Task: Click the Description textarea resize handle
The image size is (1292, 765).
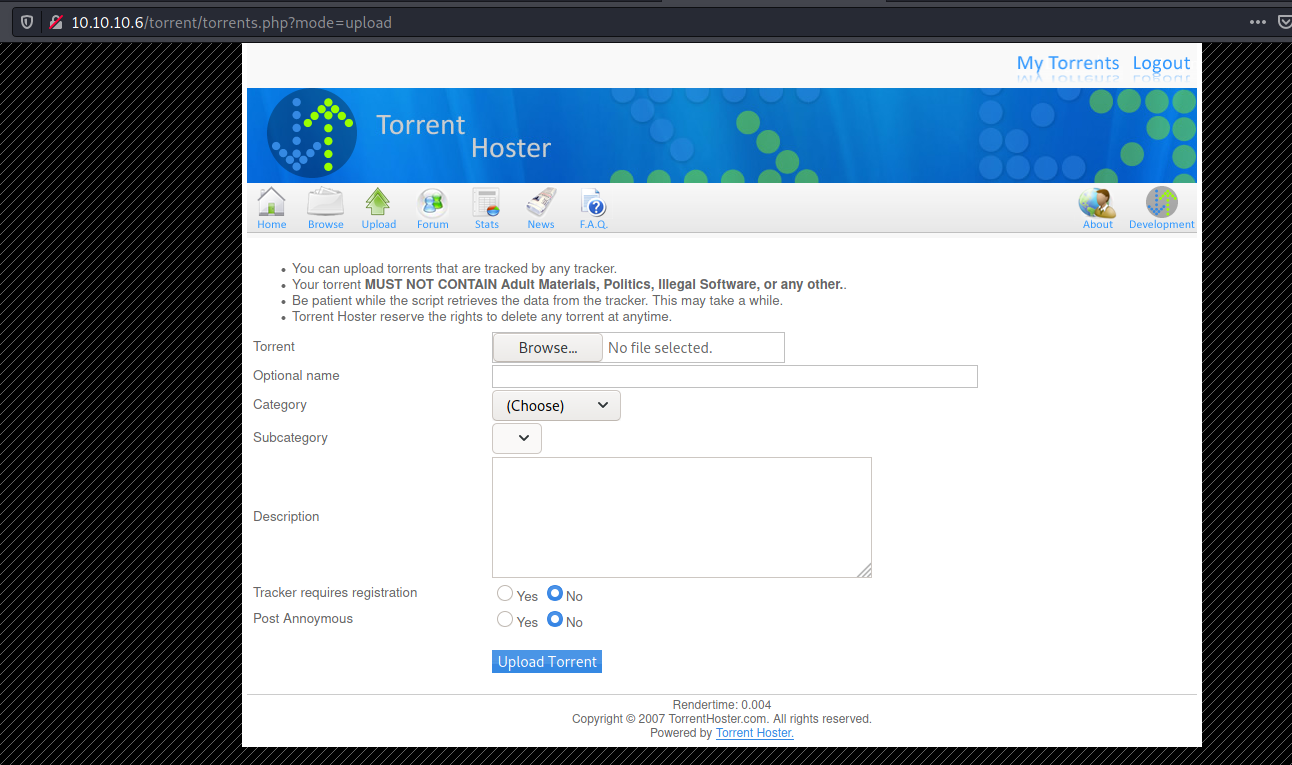Action: (x=864, y=570)
